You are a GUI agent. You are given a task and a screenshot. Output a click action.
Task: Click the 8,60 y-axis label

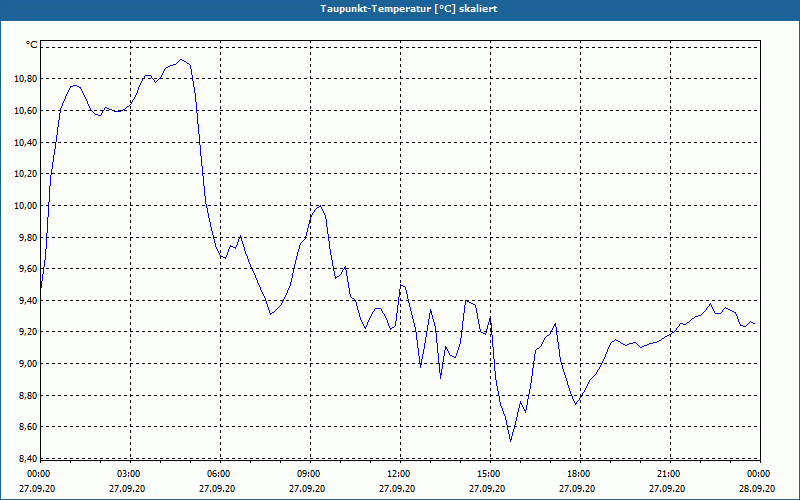27,427
